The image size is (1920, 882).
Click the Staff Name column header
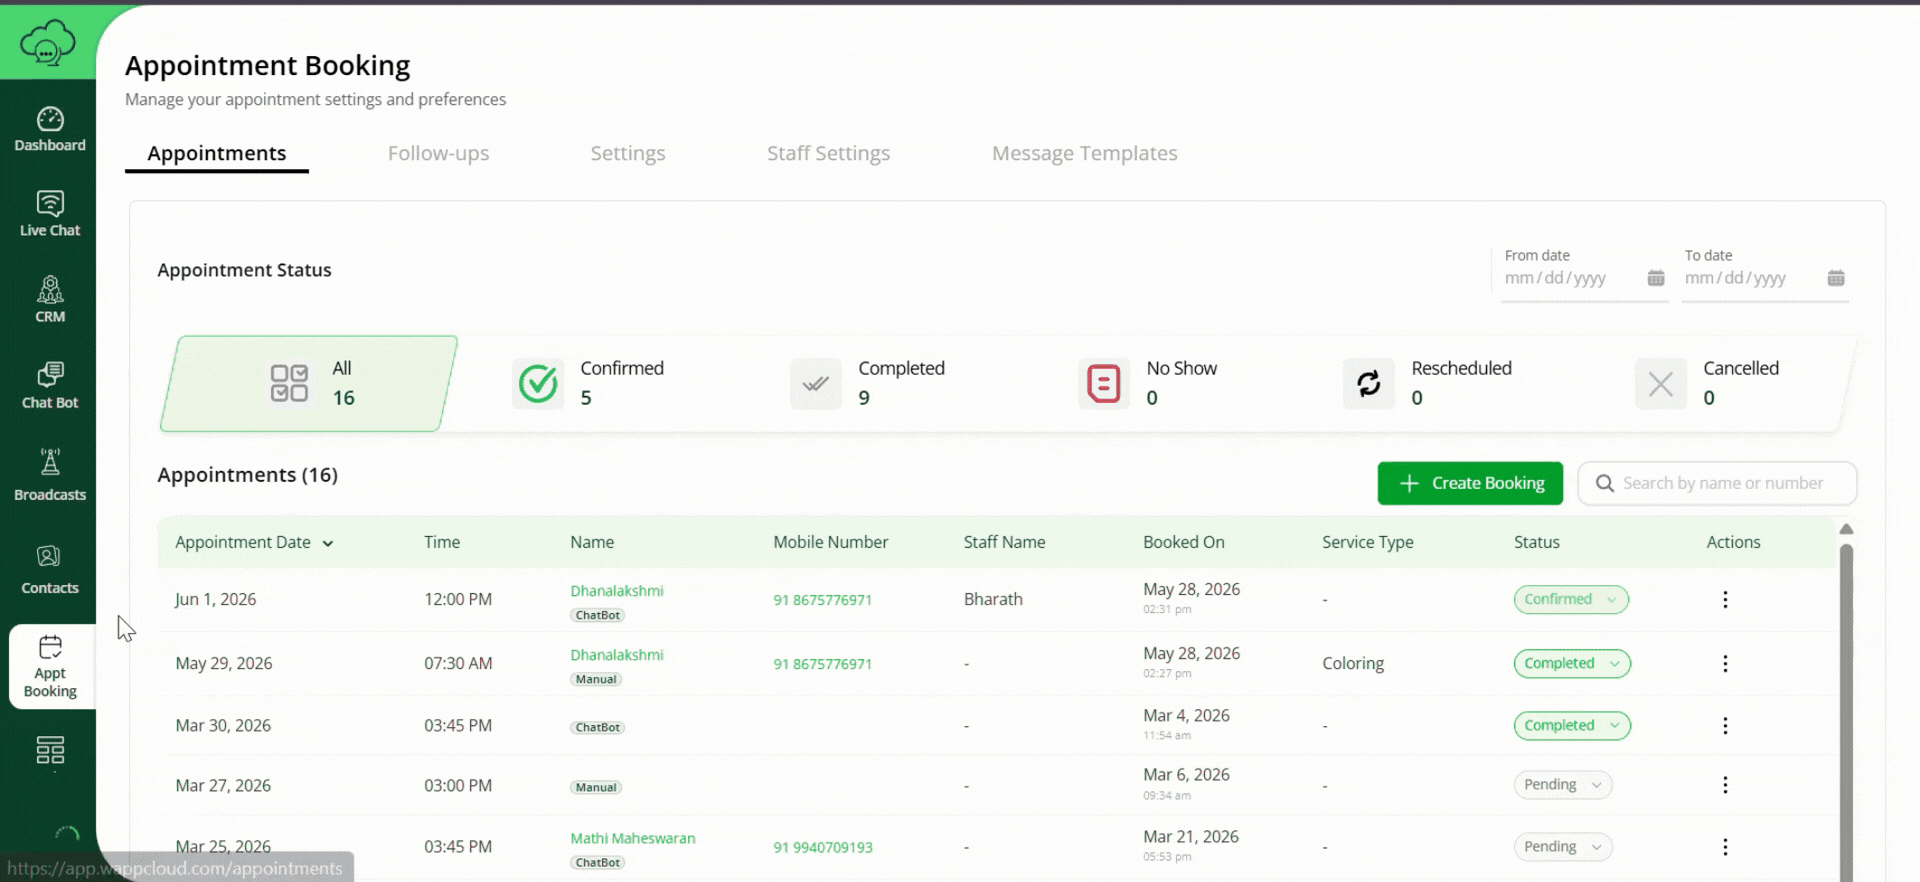[1004, 542]
